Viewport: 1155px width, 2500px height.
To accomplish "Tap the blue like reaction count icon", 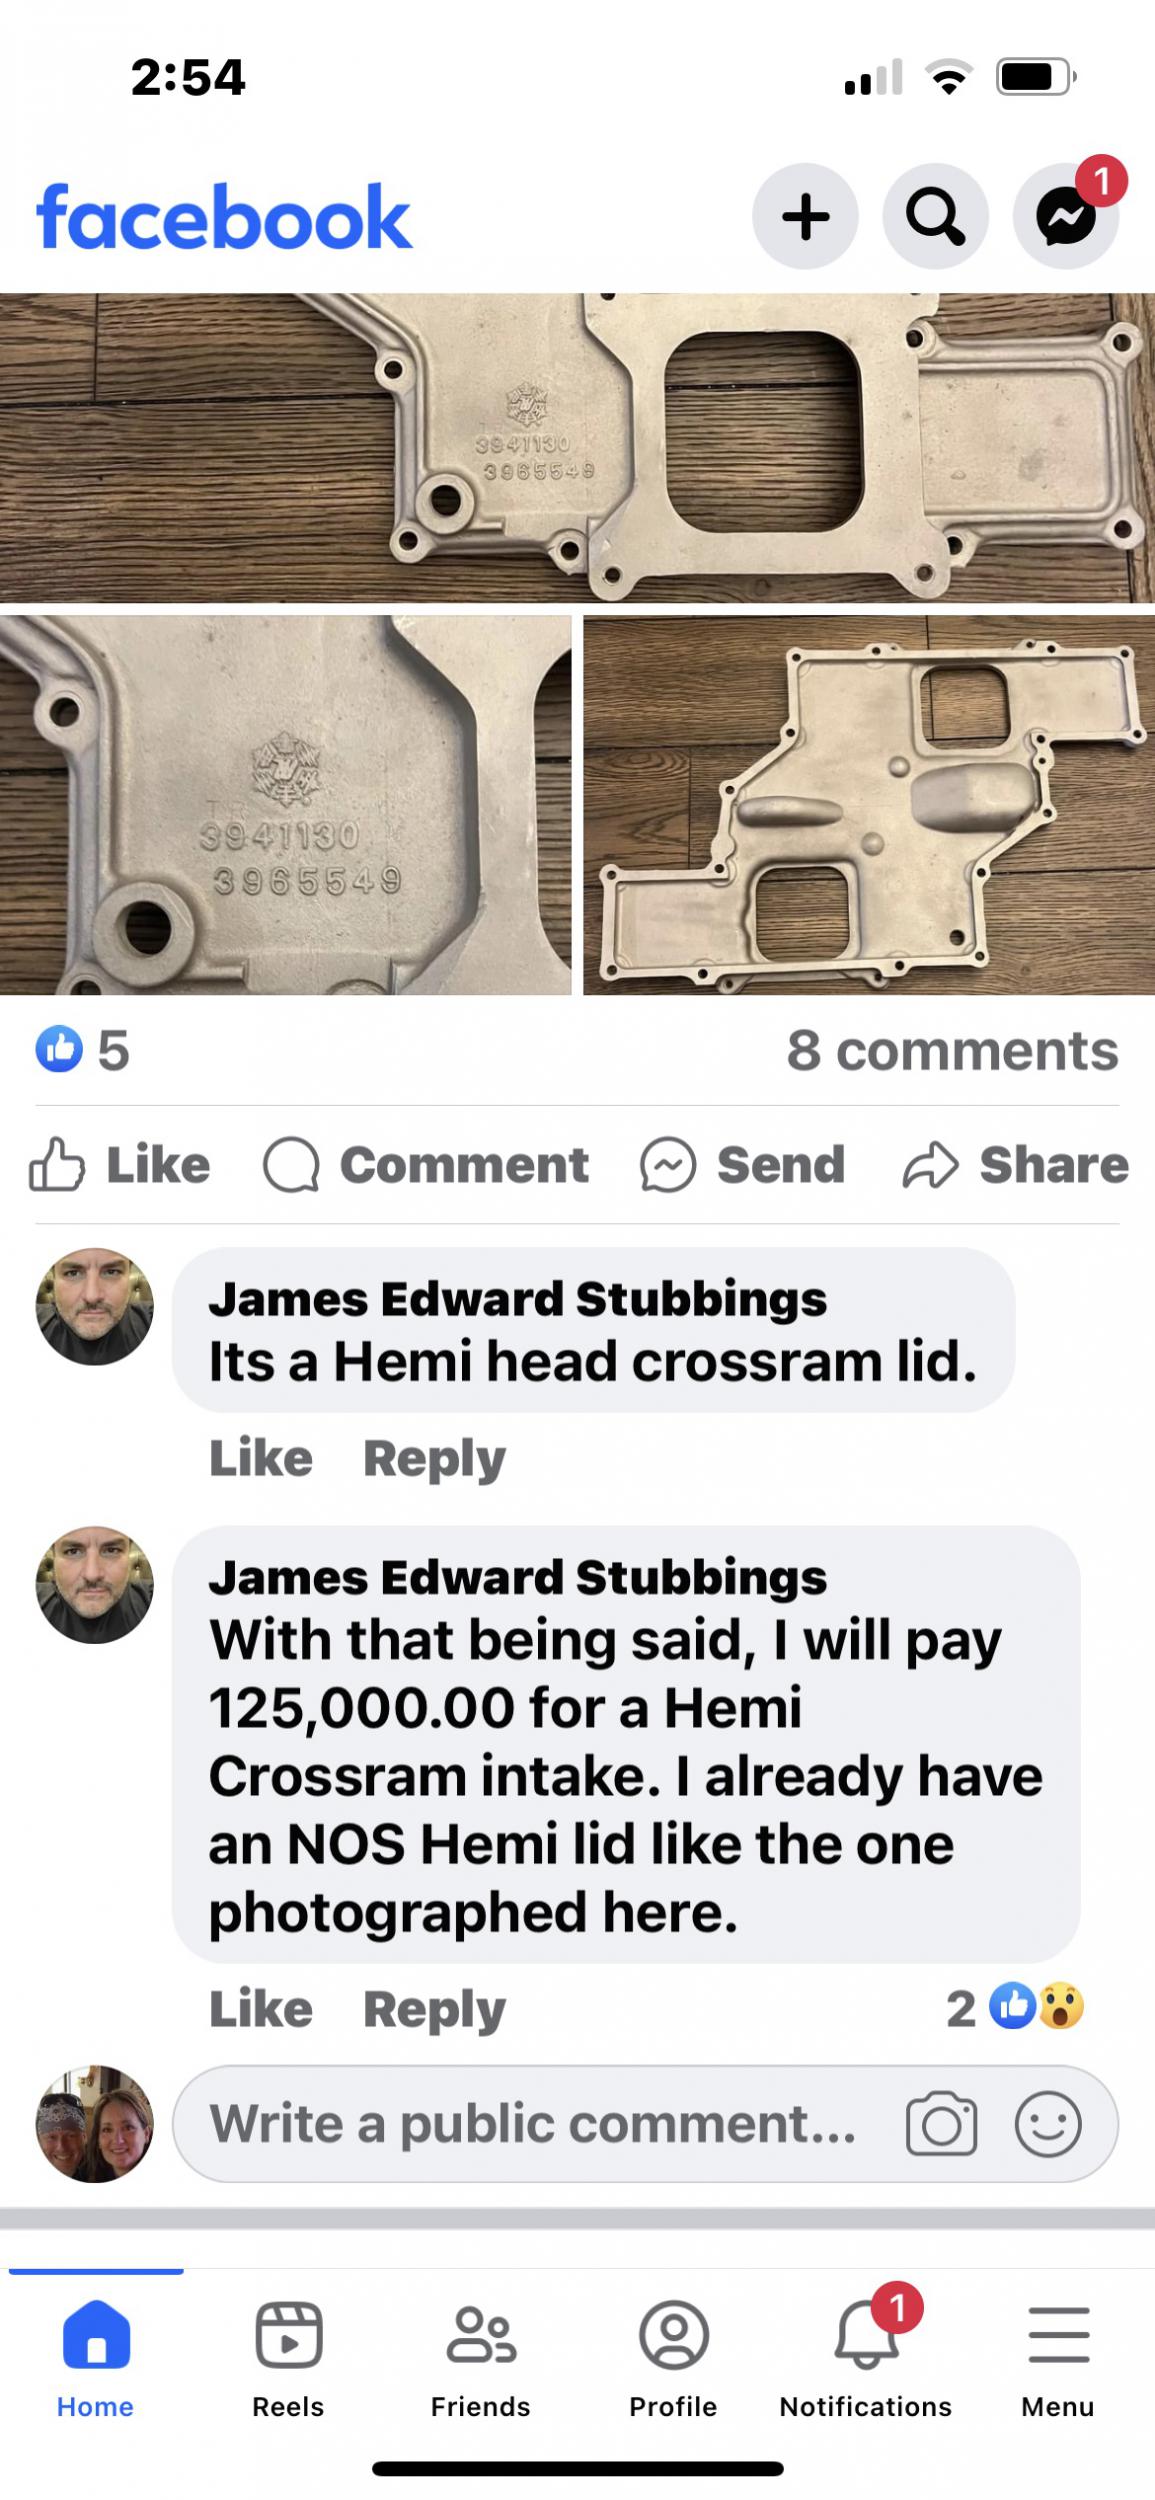I will [x=59, y=1050].
